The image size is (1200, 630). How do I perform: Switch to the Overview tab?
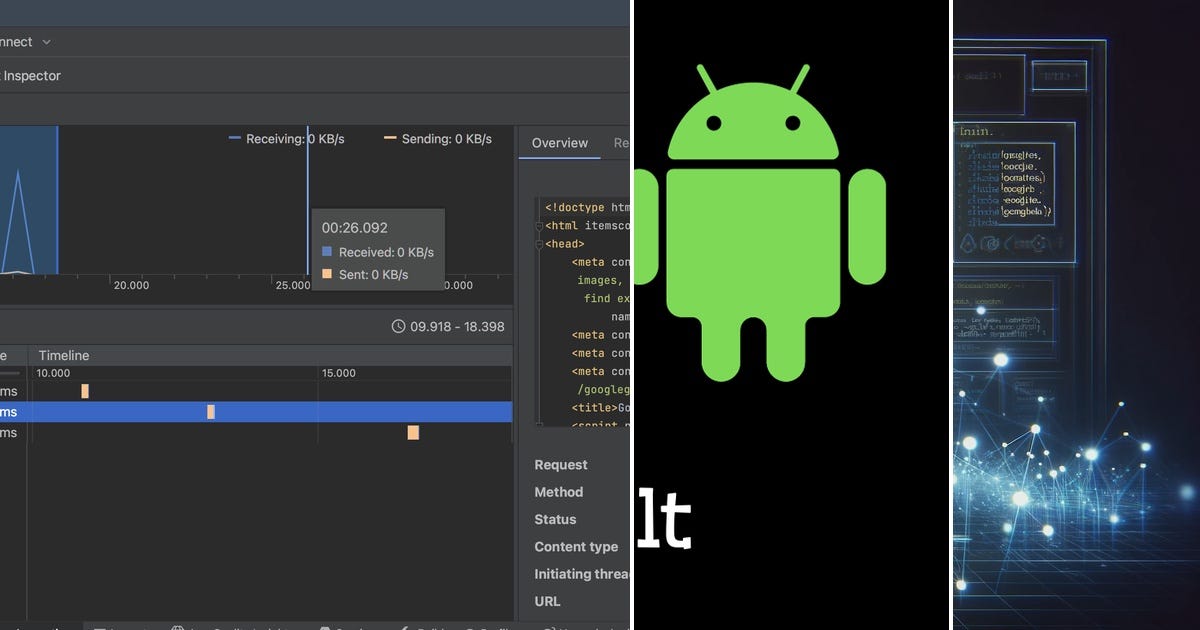tap(558, 143)
